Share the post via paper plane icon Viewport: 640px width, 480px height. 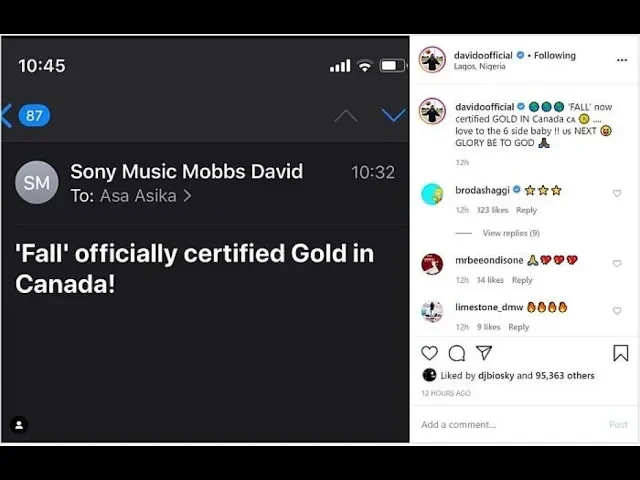tap(484, 353)
